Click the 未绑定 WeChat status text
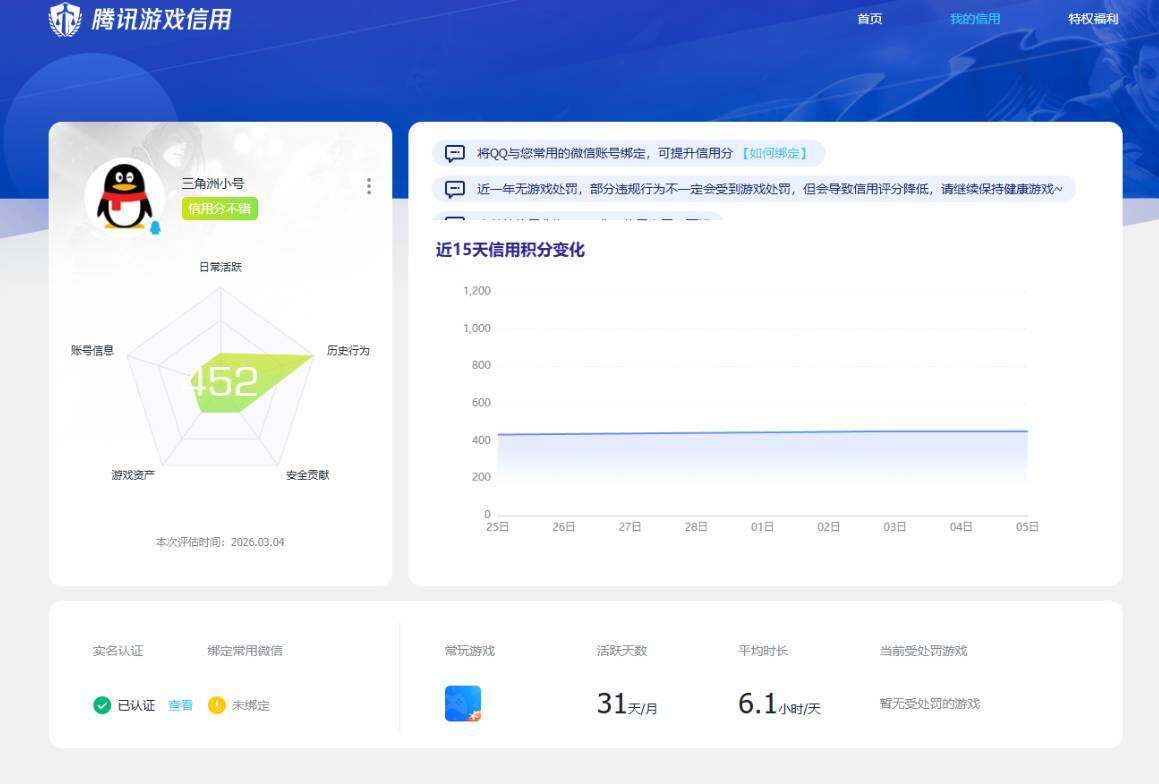Screen dimensions: 1159x784 click(x=251, y=705)
